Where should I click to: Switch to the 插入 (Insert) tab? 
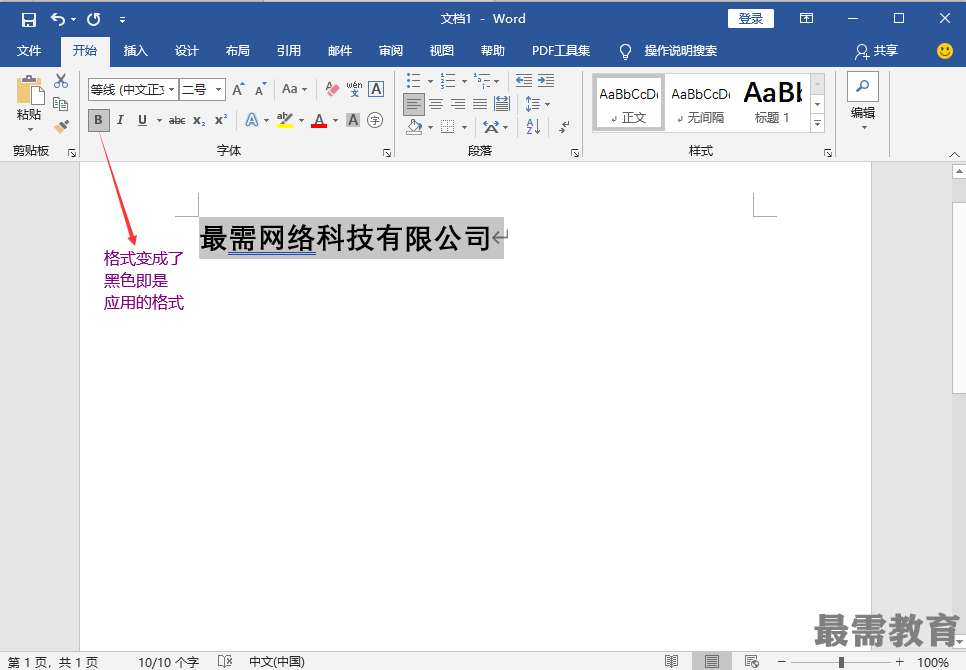point(136,50)
